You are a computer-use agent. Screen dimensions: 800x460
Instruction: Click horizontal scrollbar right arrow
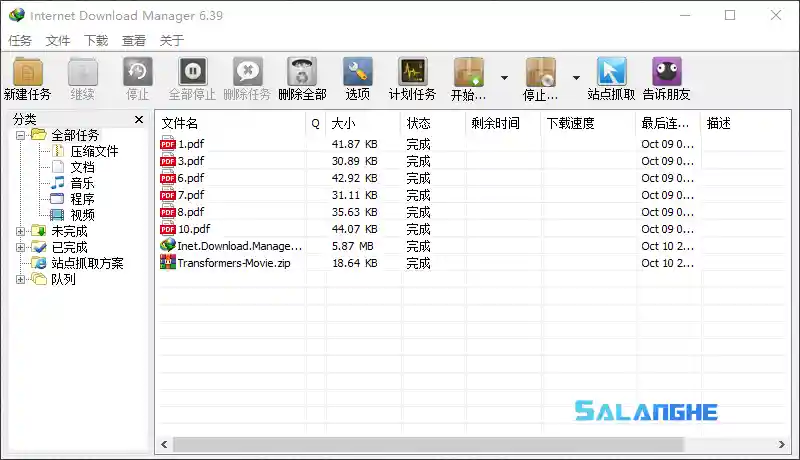(782, 444)
